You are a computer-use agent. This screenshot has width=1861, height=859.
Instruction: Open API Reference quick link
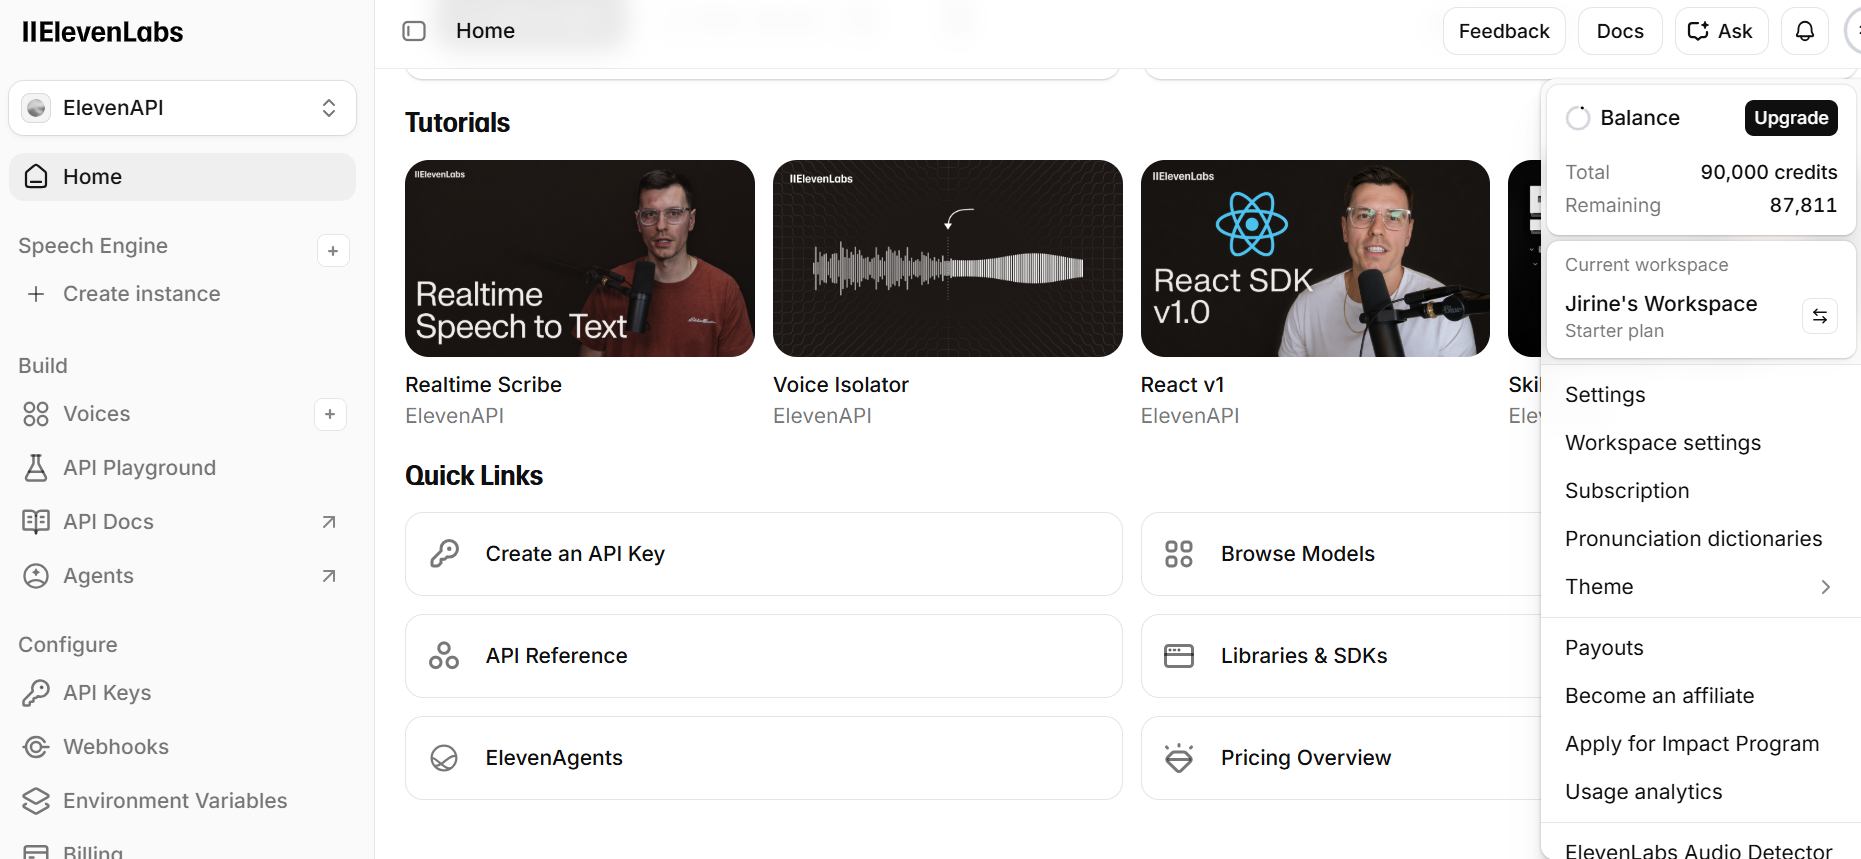(763, 656)
